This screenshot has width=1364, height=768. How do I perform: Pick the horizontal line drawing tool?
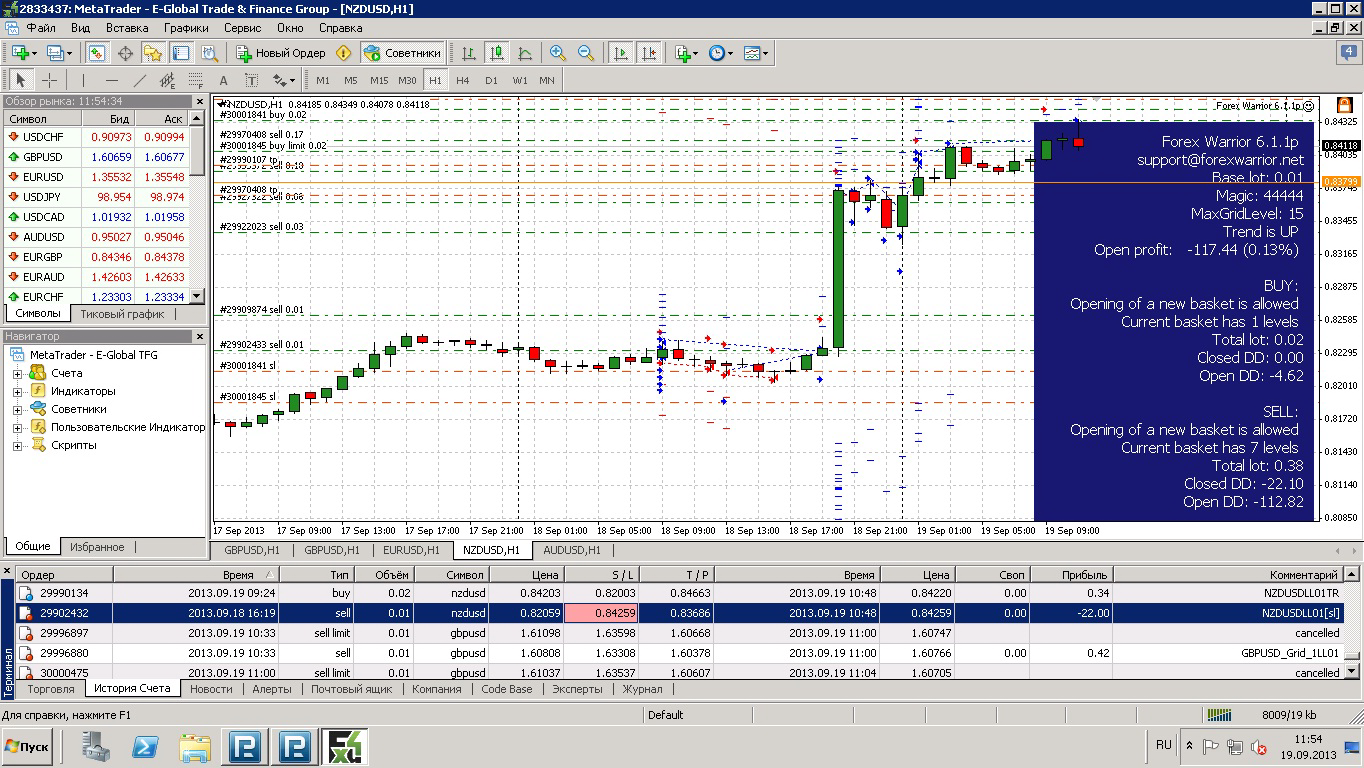111,80
